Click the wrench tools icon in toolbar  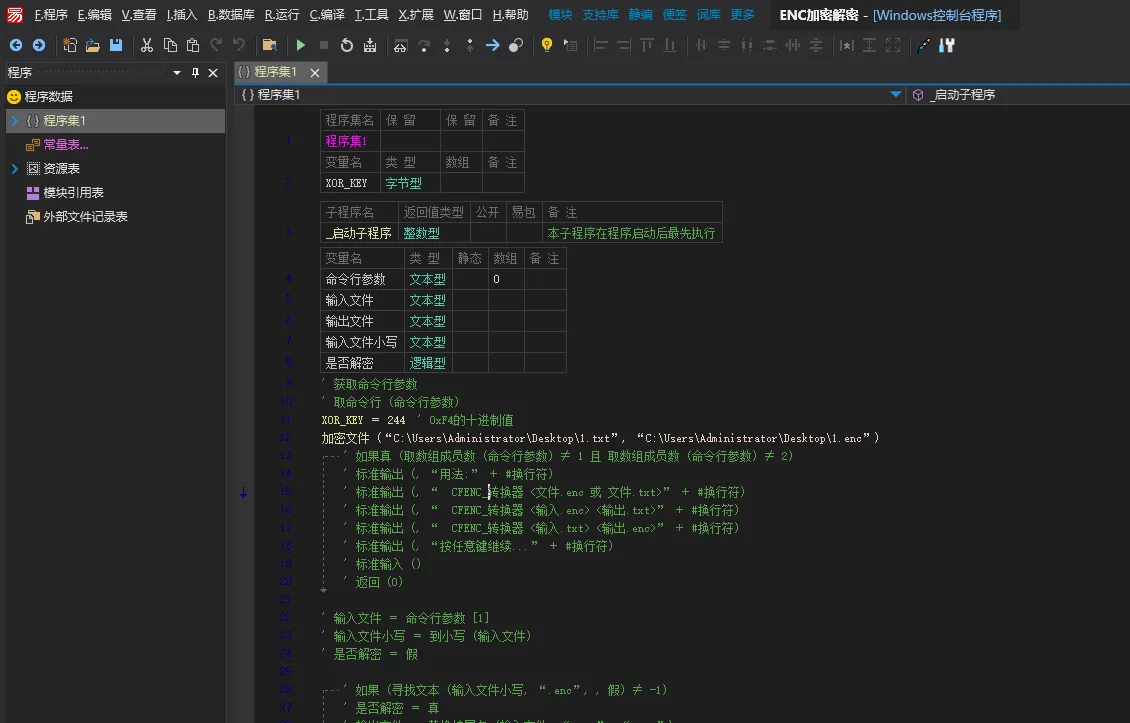[x=947, y=45]
